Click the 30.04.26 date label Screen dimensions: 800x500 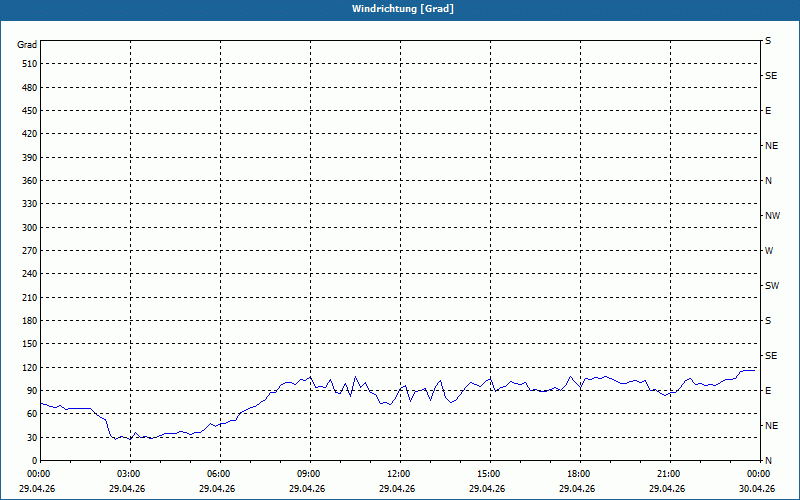[757, 489]
